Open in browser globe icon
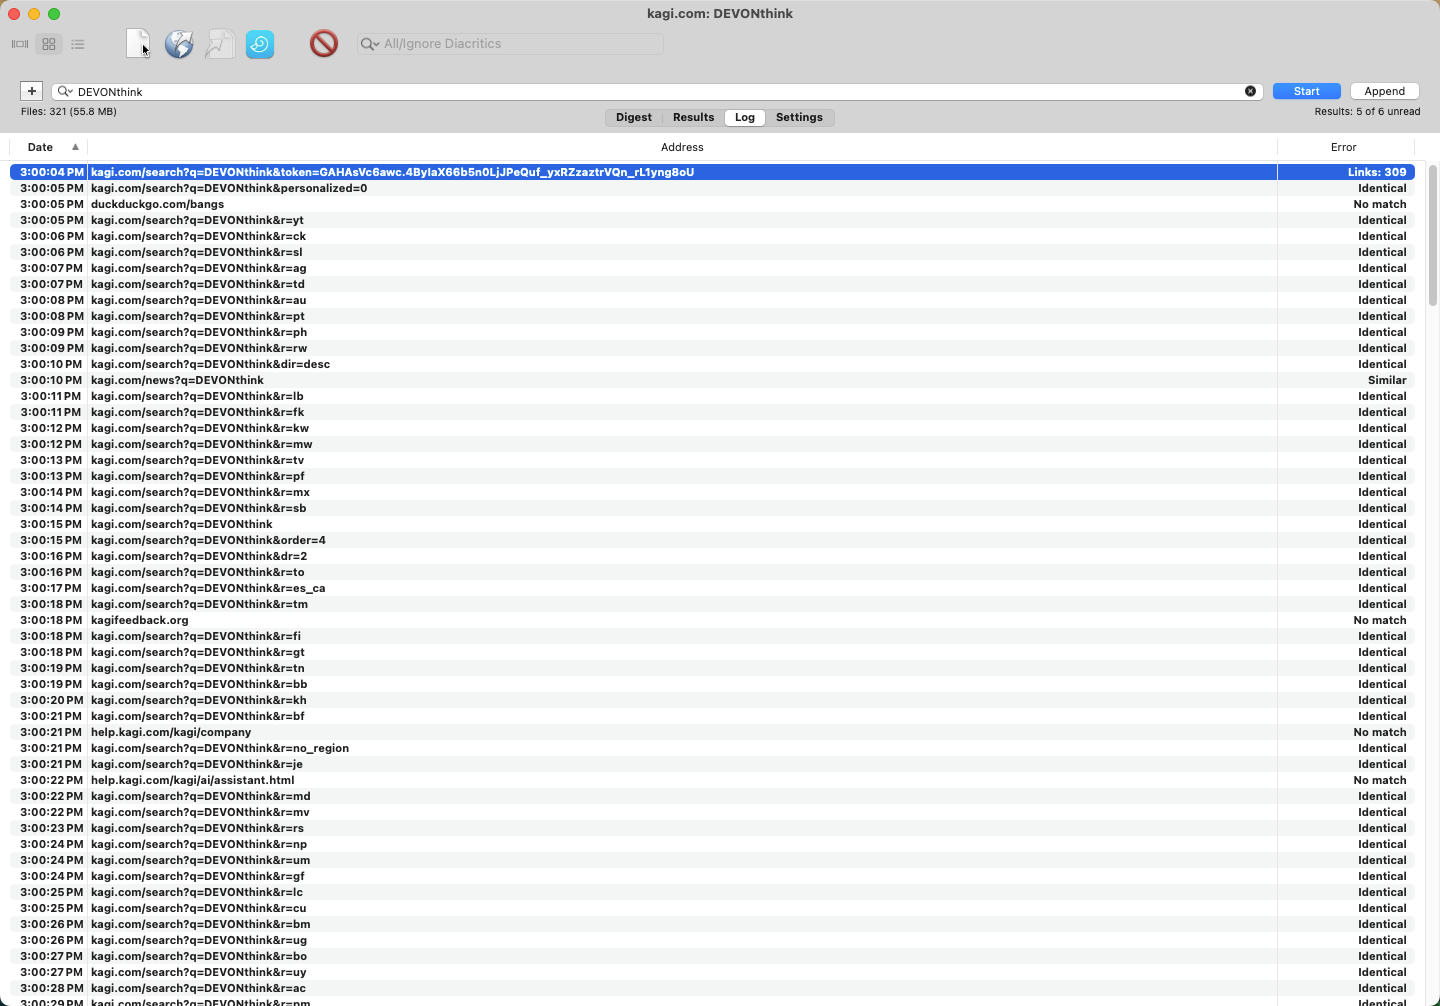The width and height of the screenshot is (1440, 1006). click(179, 44)
